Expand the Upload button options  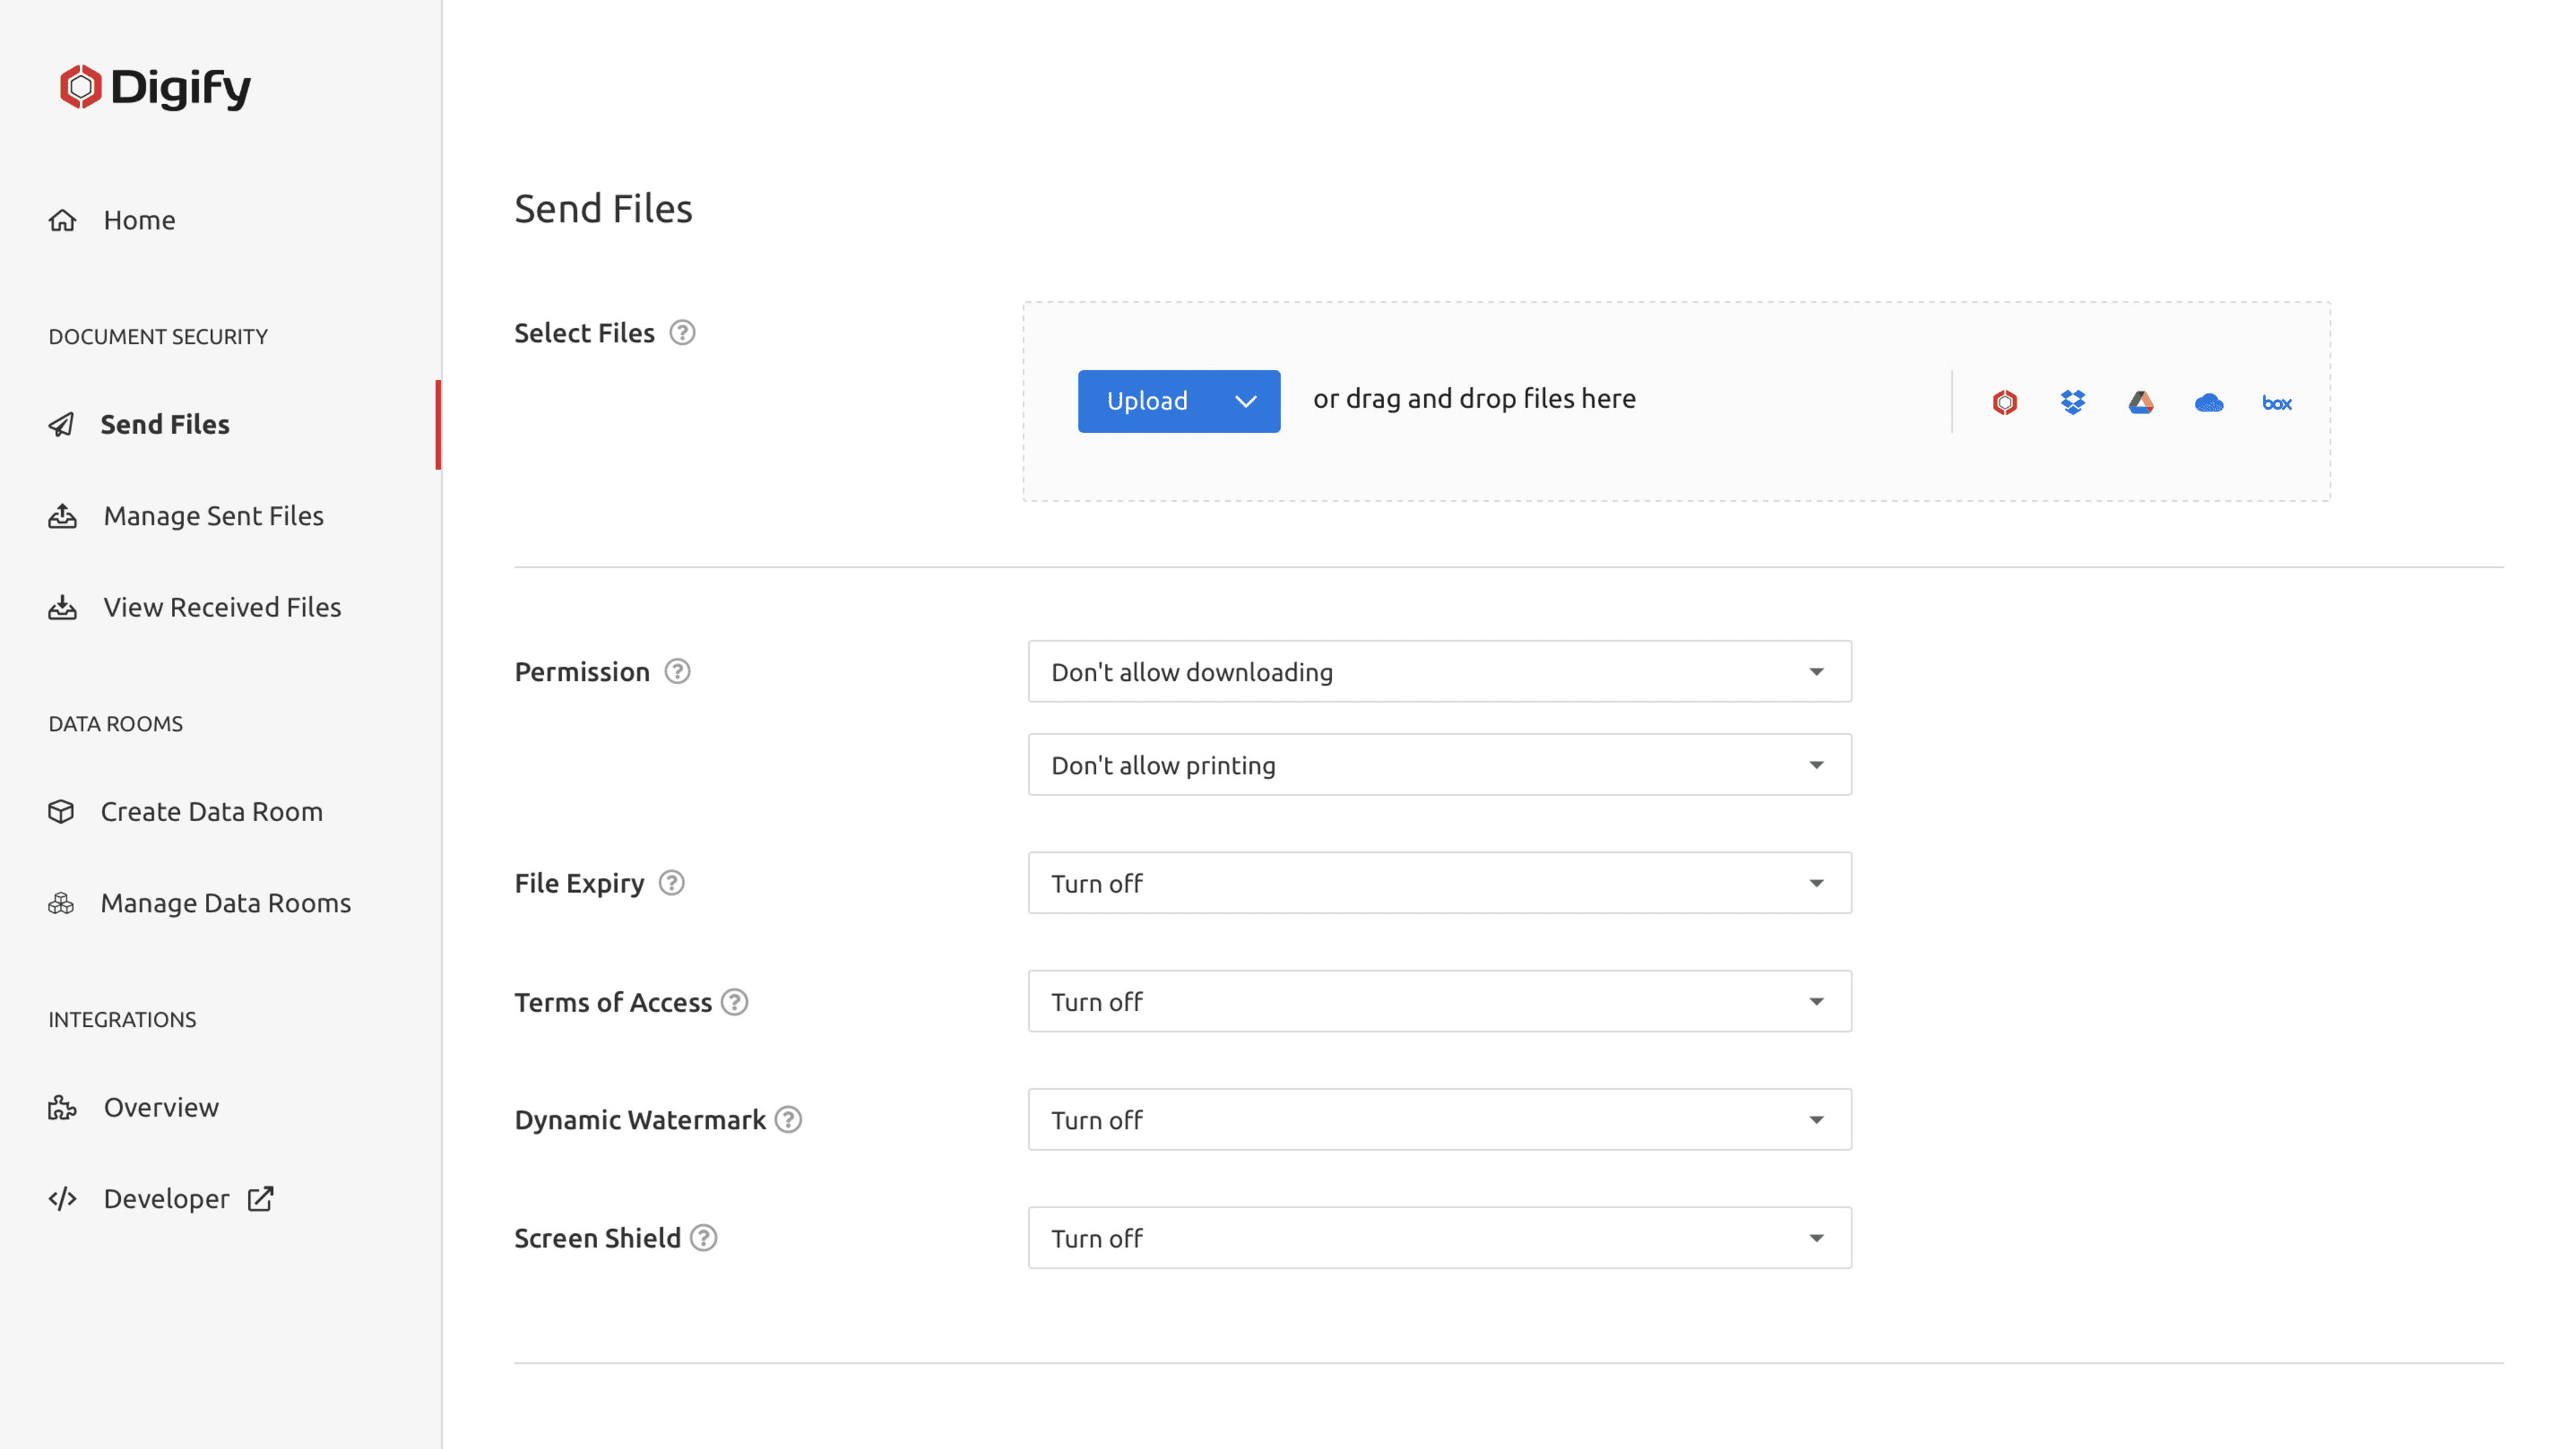click(1245, 401)
